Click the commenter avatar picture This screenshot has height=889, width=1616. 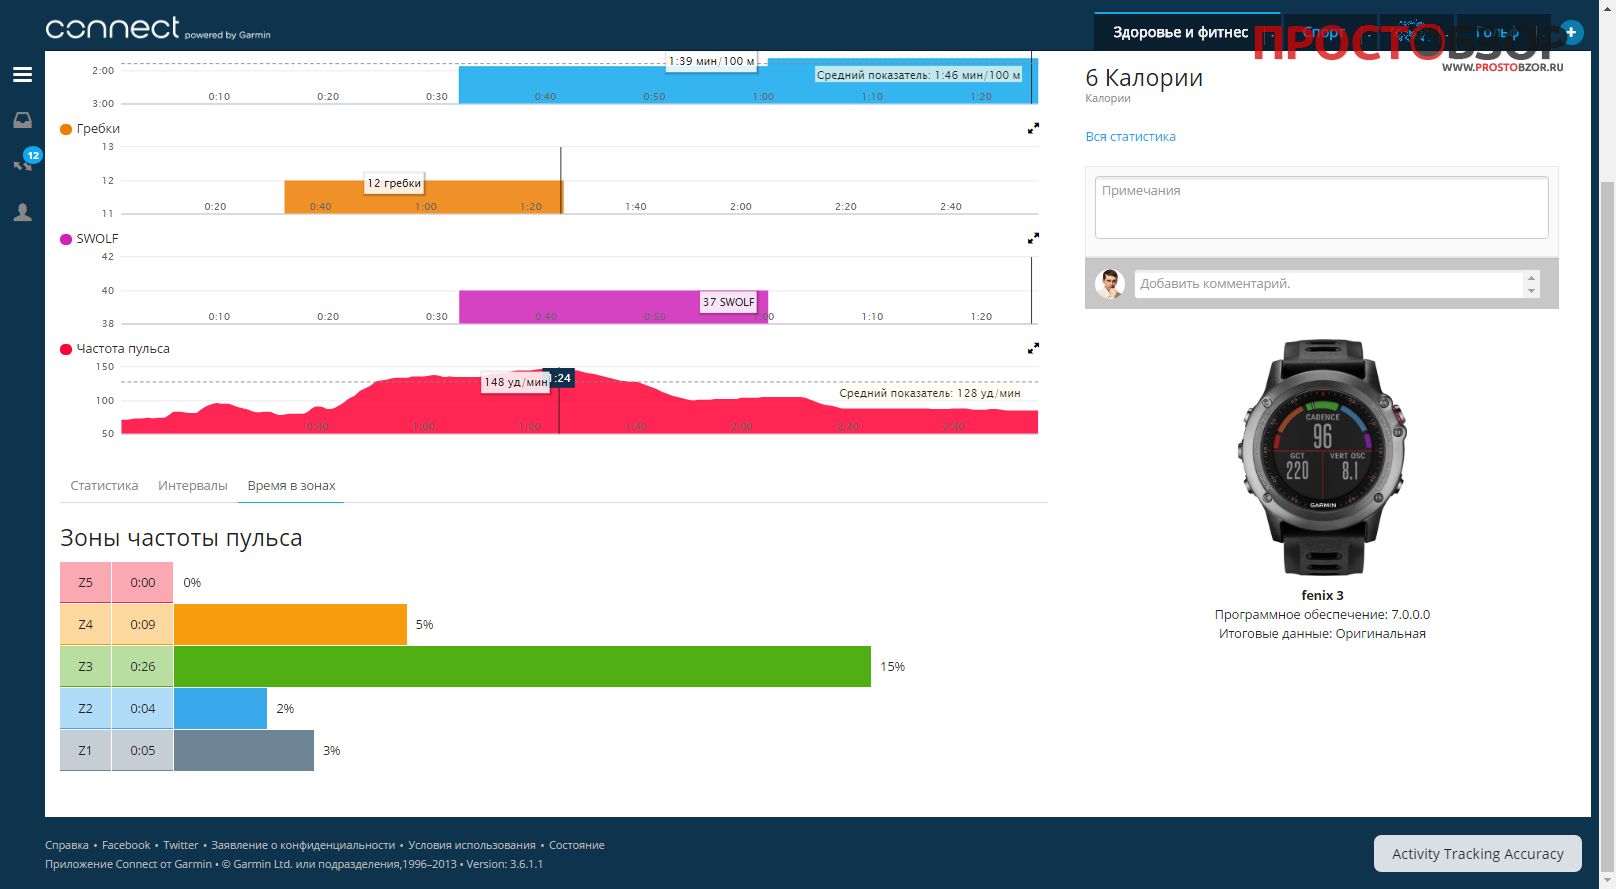tap(1109, 284)
